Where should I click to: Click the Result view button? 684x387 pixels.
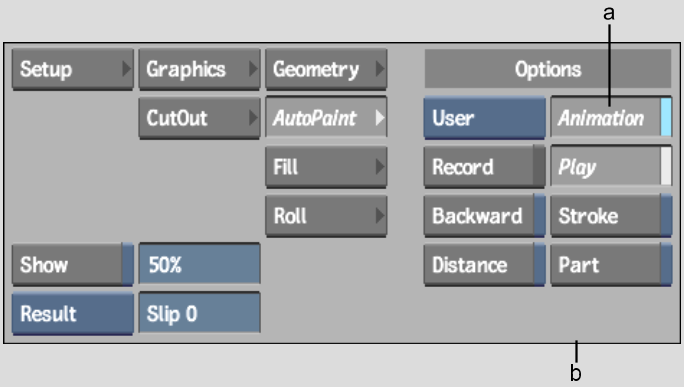73,314
